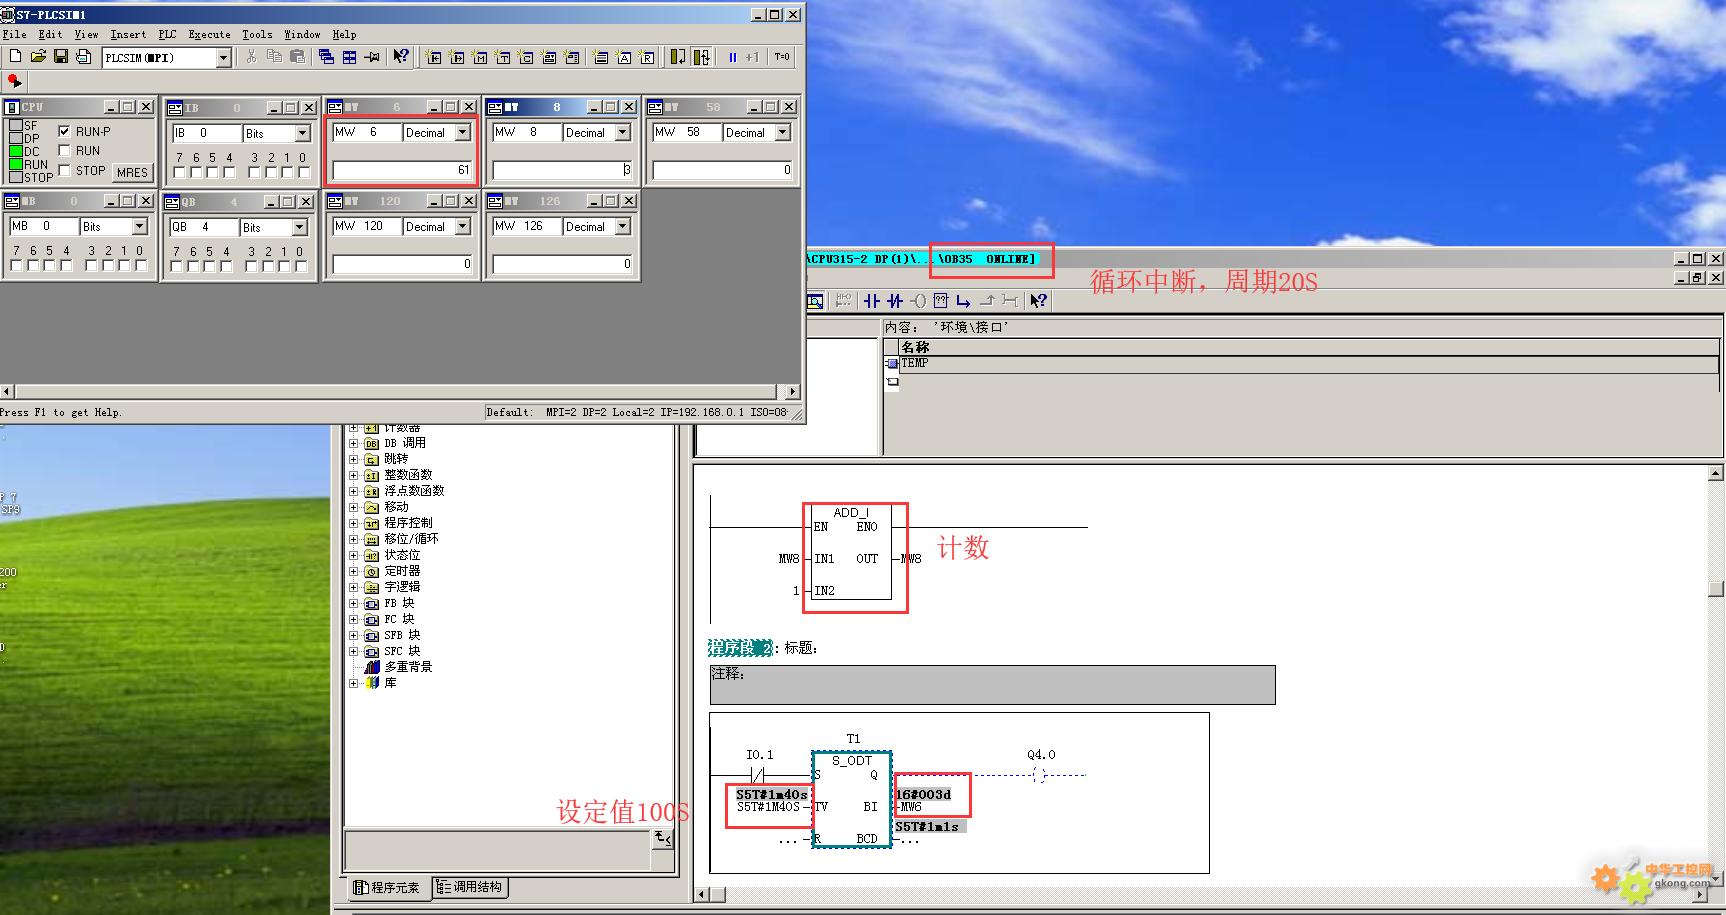Open the Insert menu in PLCSIM
The width and height of the screenshot is (1726, 915).
tap(128, 34)
